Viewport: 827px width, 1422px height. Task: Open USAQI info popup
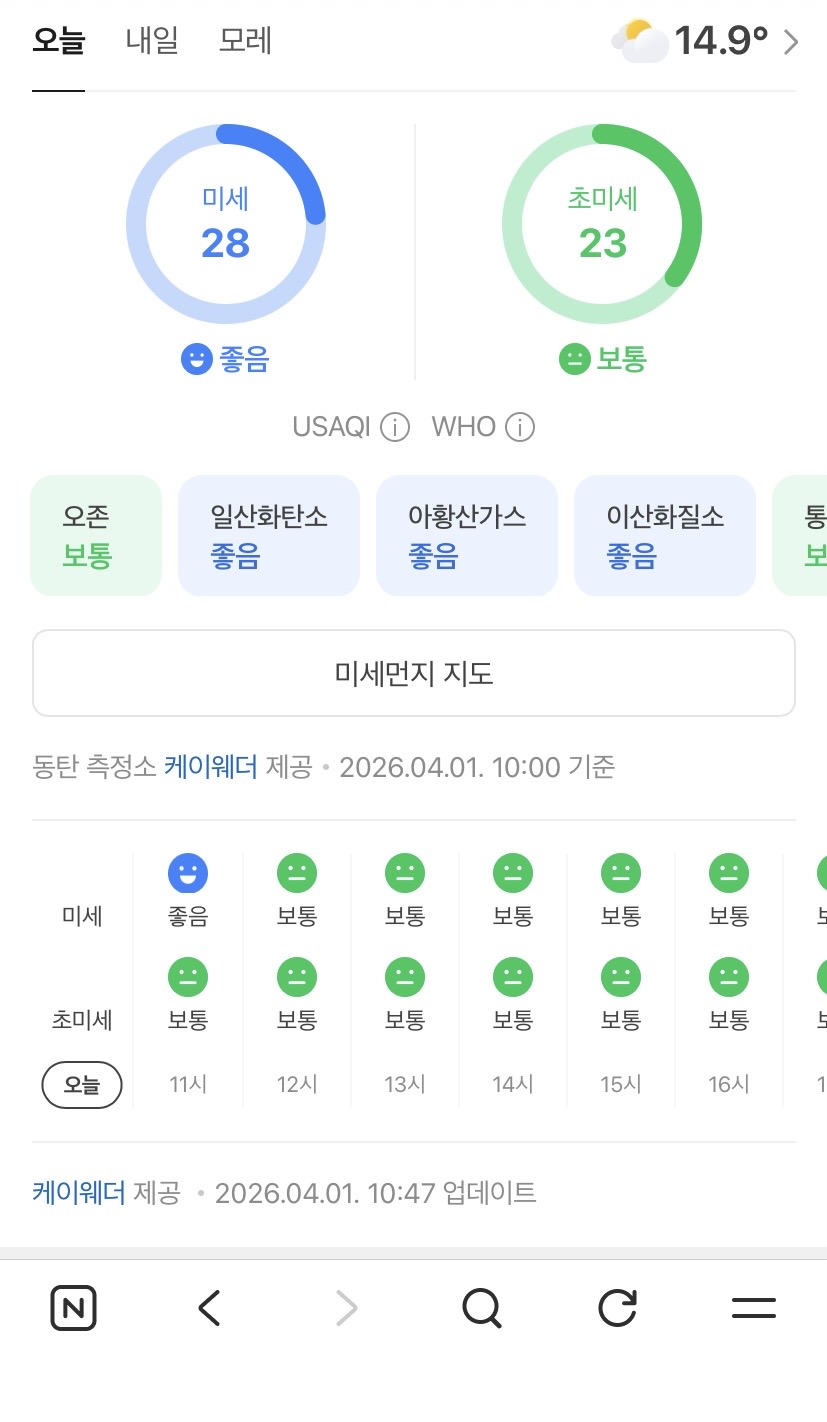tap(395, 426)
